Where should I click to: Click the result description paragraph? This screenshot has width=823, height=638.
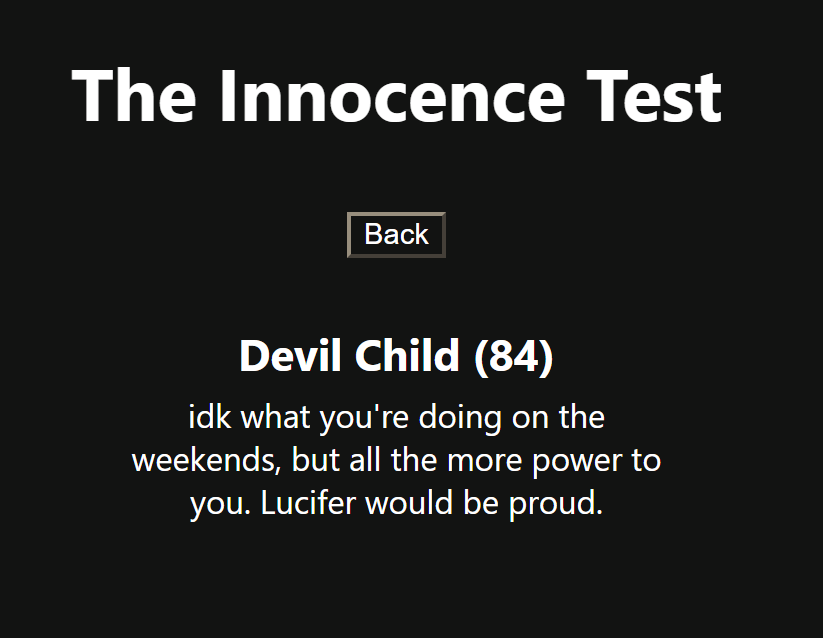click(396, 460)
